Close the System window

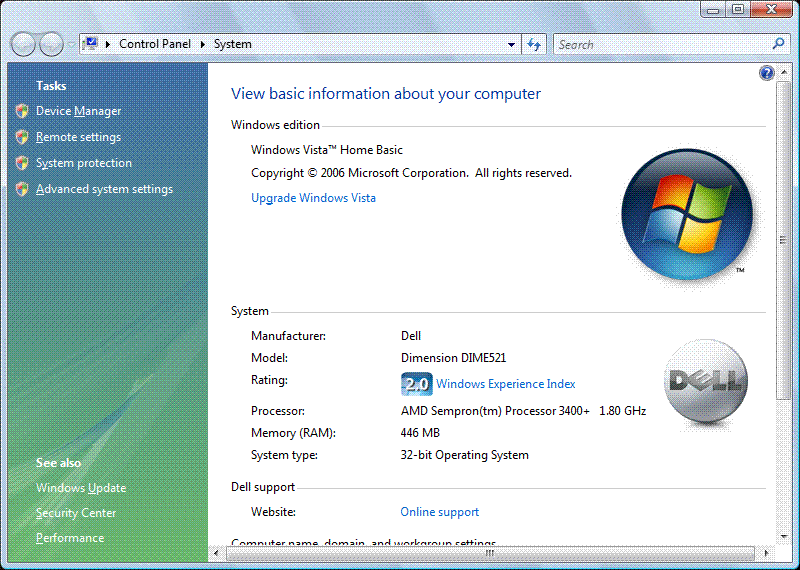click(x=772, y=9)
